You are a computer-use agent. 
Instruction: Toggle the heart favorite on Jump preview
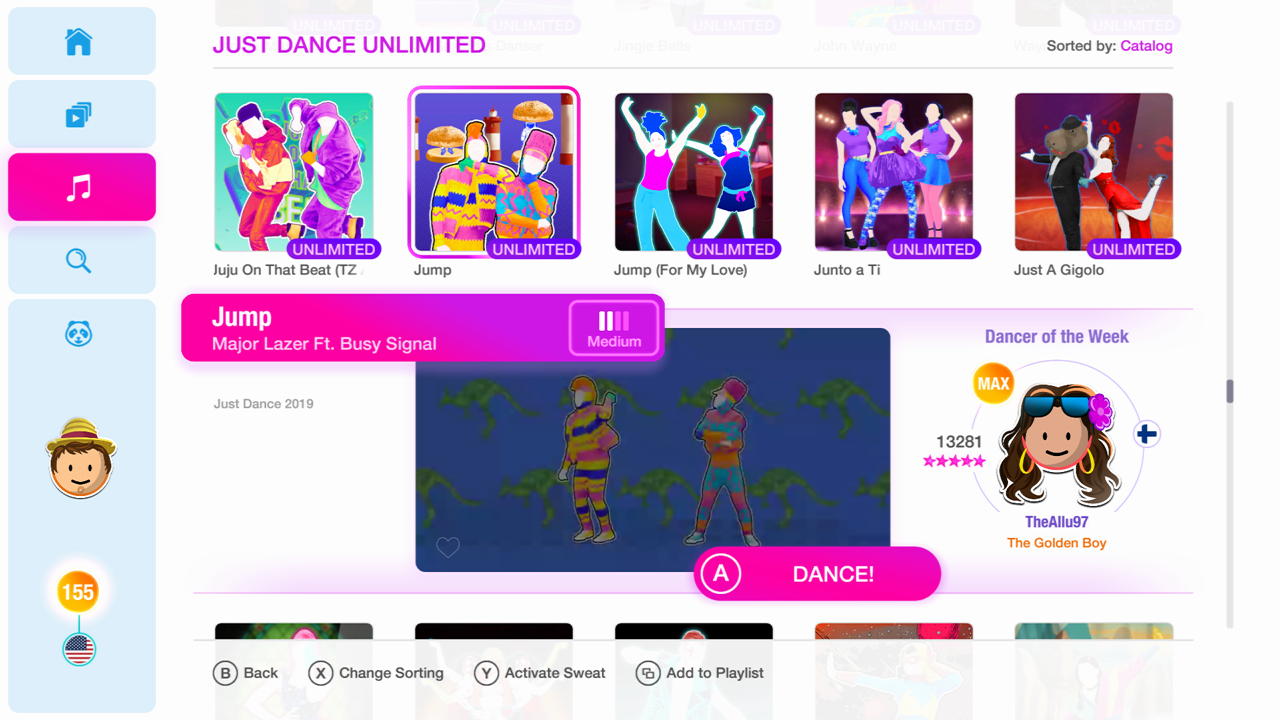[448, 547]
